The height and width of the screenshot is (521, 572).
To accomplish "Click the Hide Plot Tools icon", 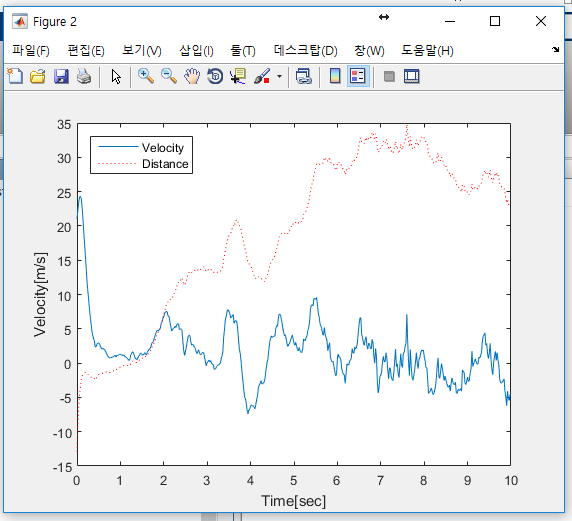I will point(389,77).
